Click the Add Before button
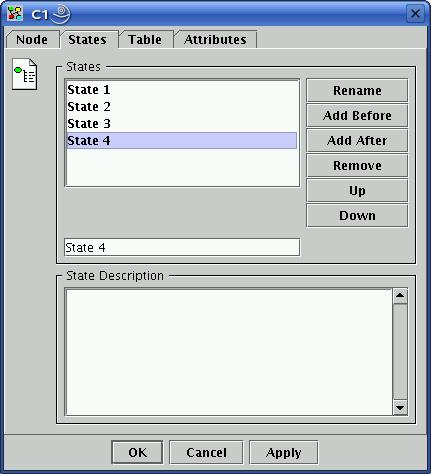Screen dimensions: 431x474 [357, 115]
